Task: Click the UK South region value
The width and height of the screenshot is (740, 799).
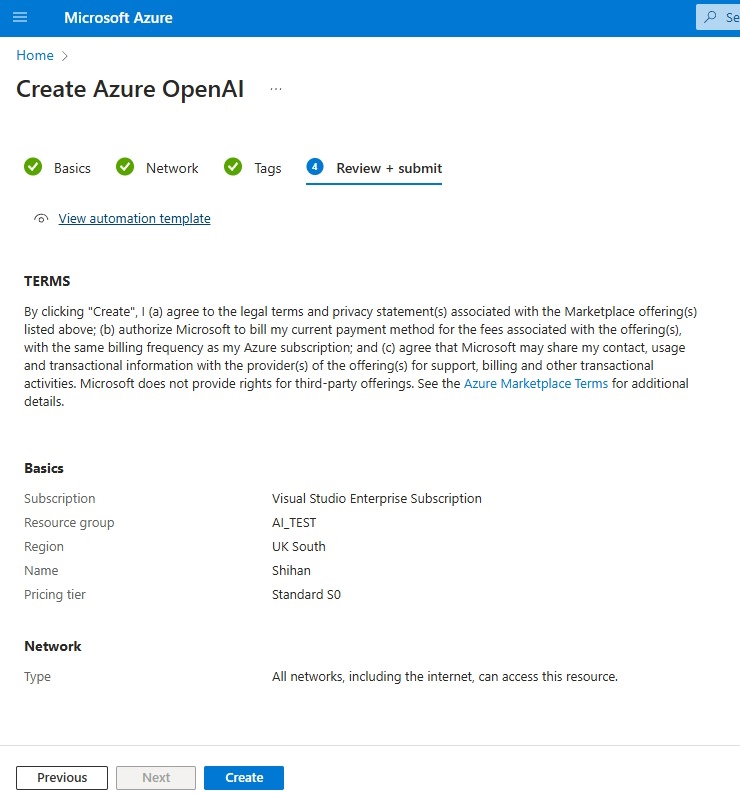Action: (299, 546)
